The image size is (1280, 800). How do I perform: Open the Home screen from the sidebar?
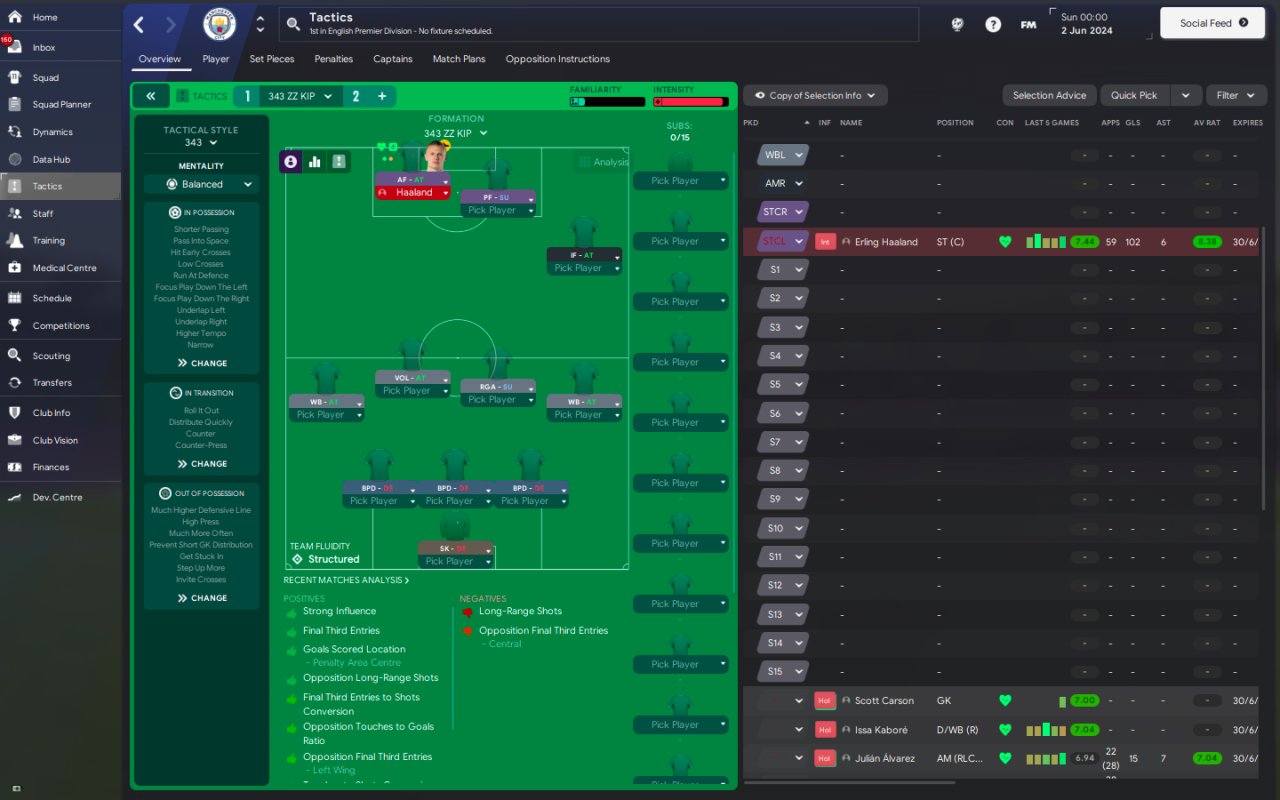45,17
